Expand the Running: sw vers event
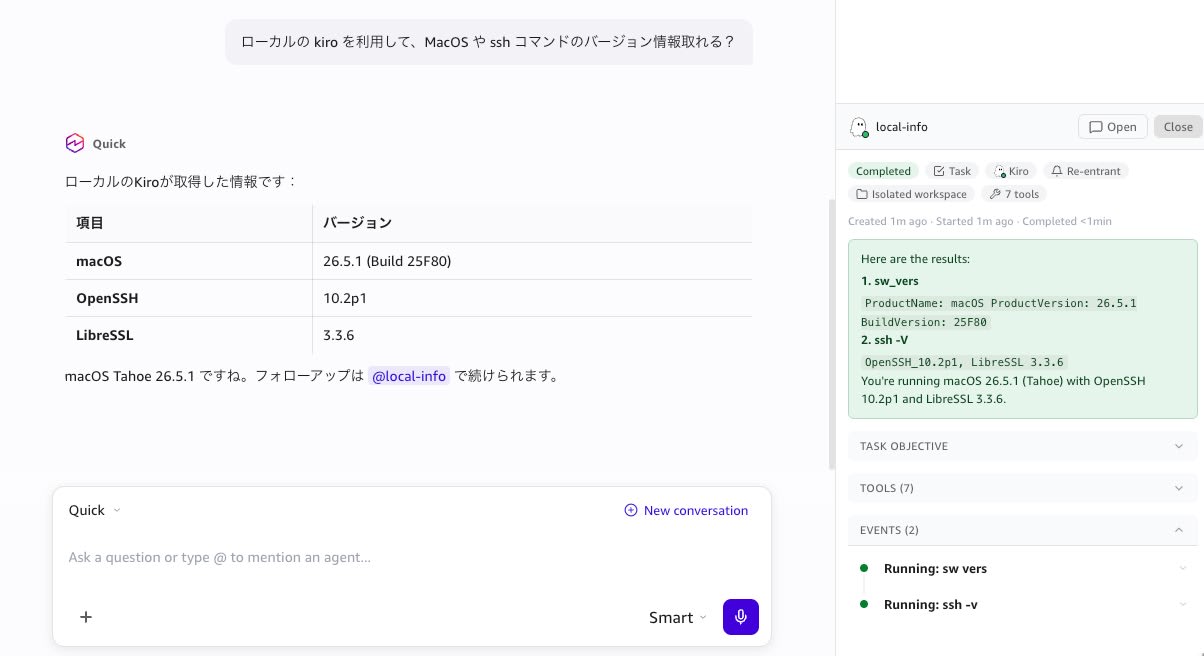The image size is (1204, 656). 1184,568
